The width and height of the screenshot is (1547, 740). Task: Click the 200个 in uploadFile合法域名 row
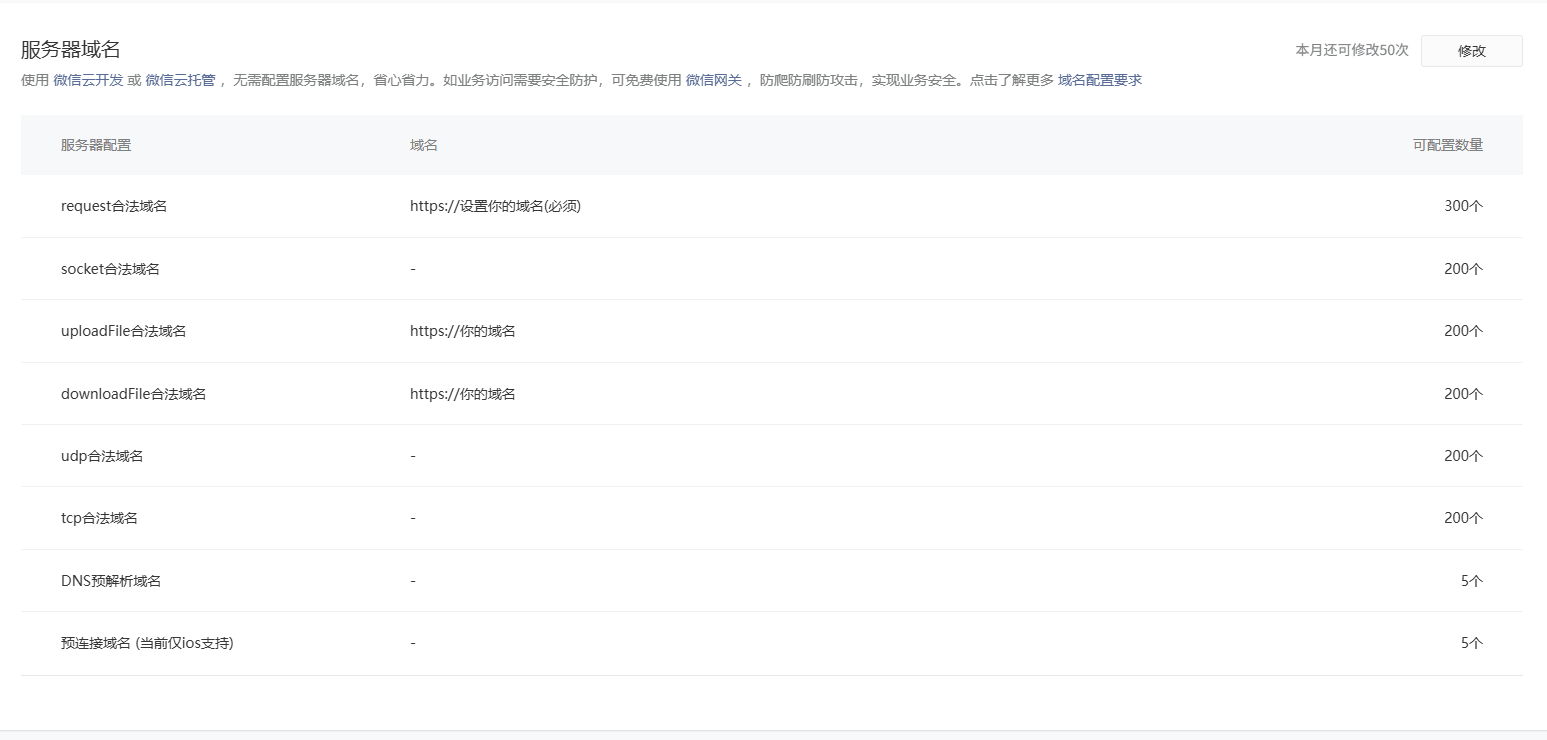tap(1464, 331)
